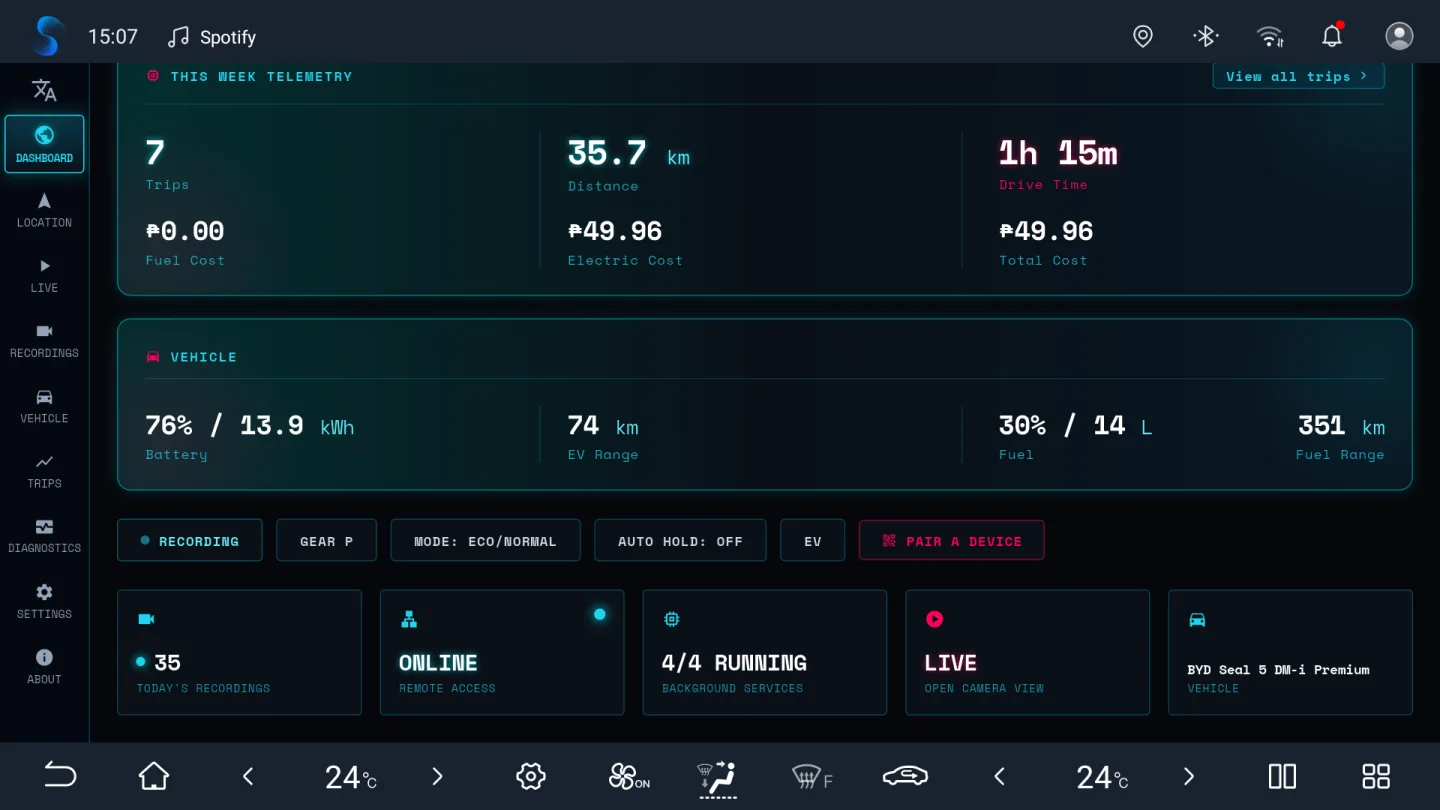Open the Bluetooth status icon
The image size is (1440, 810).
1206,37
